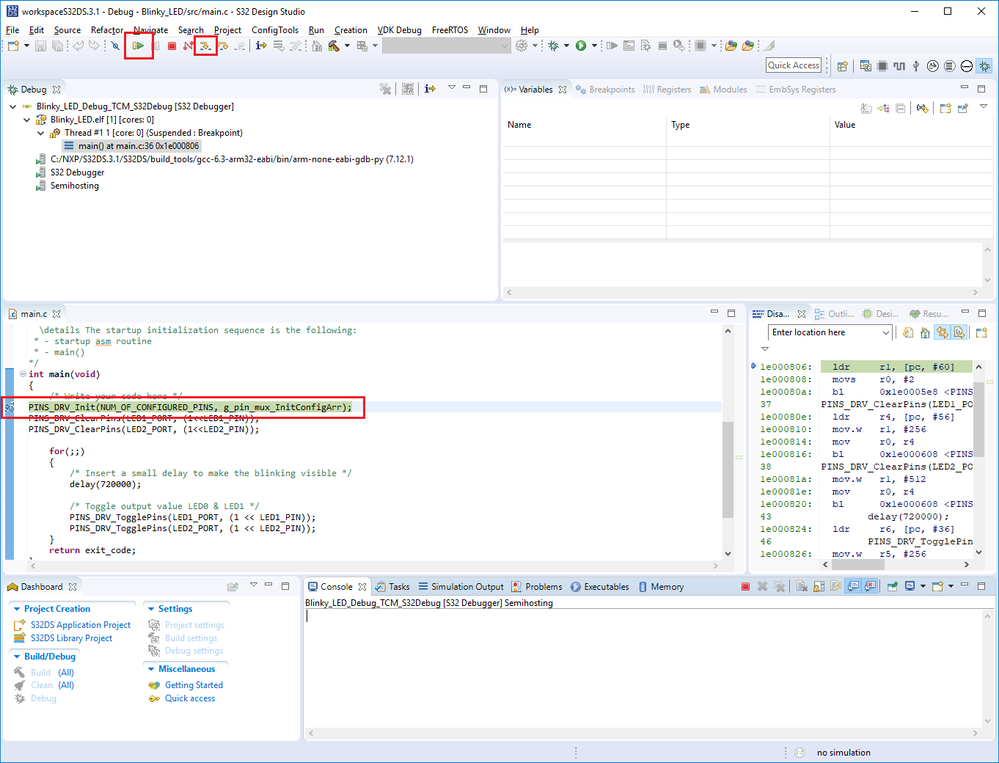The width and height of the screenshot is (999, 763).
Task: Toggle Show Source in Disassembly view
Action: point(959,332)
